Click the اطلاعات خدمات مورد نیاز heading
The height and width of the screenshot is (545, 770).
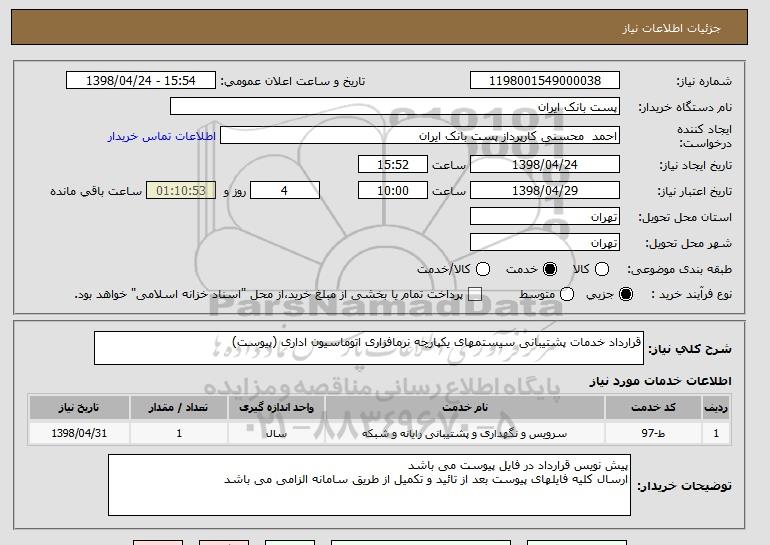(x=660, y=381)
